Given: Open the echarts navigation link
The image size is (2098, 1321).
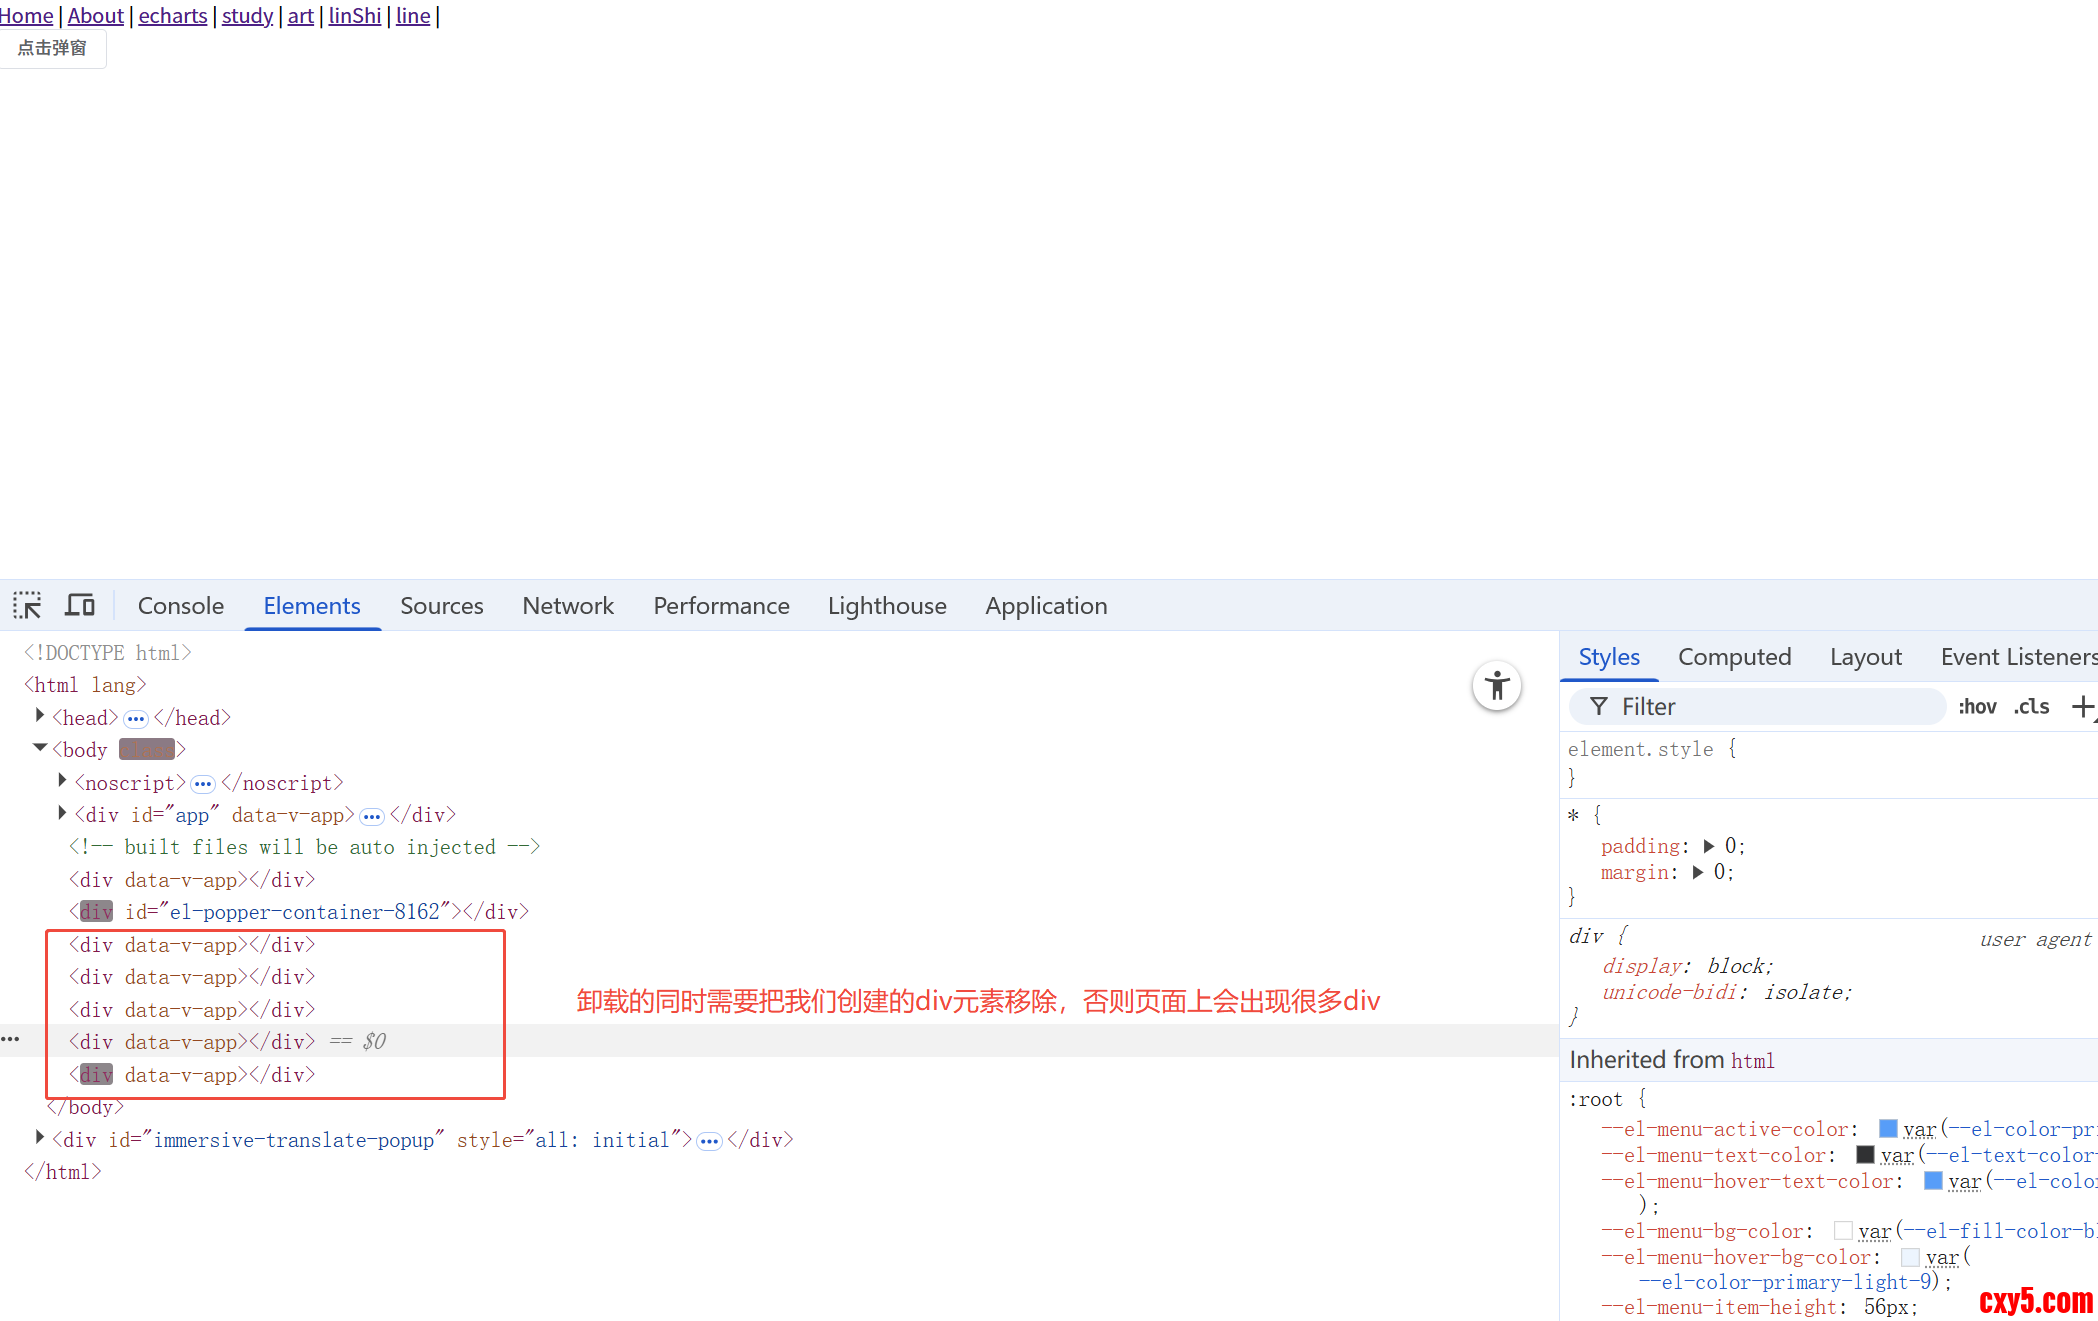Looking at the screenshot, I should [172, 15].
